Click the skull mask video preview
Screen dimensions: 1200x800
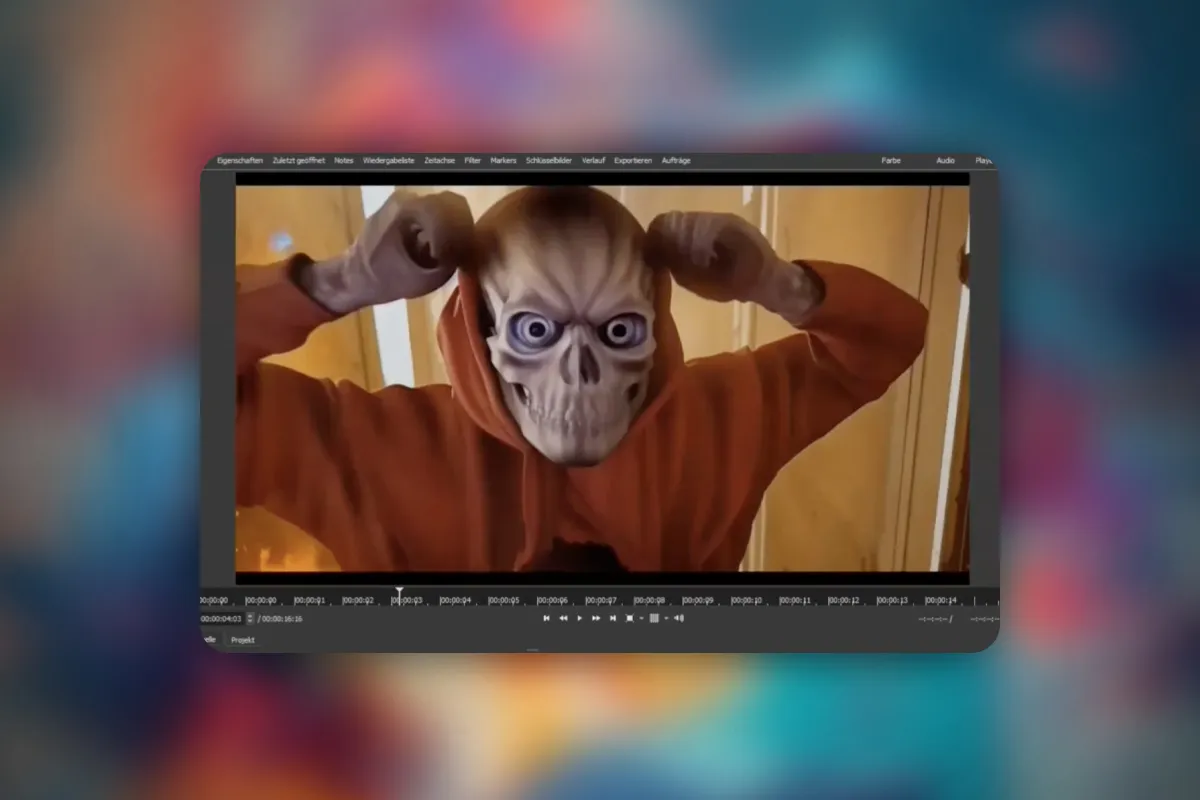pyautogui.click(x=602, y=379)
